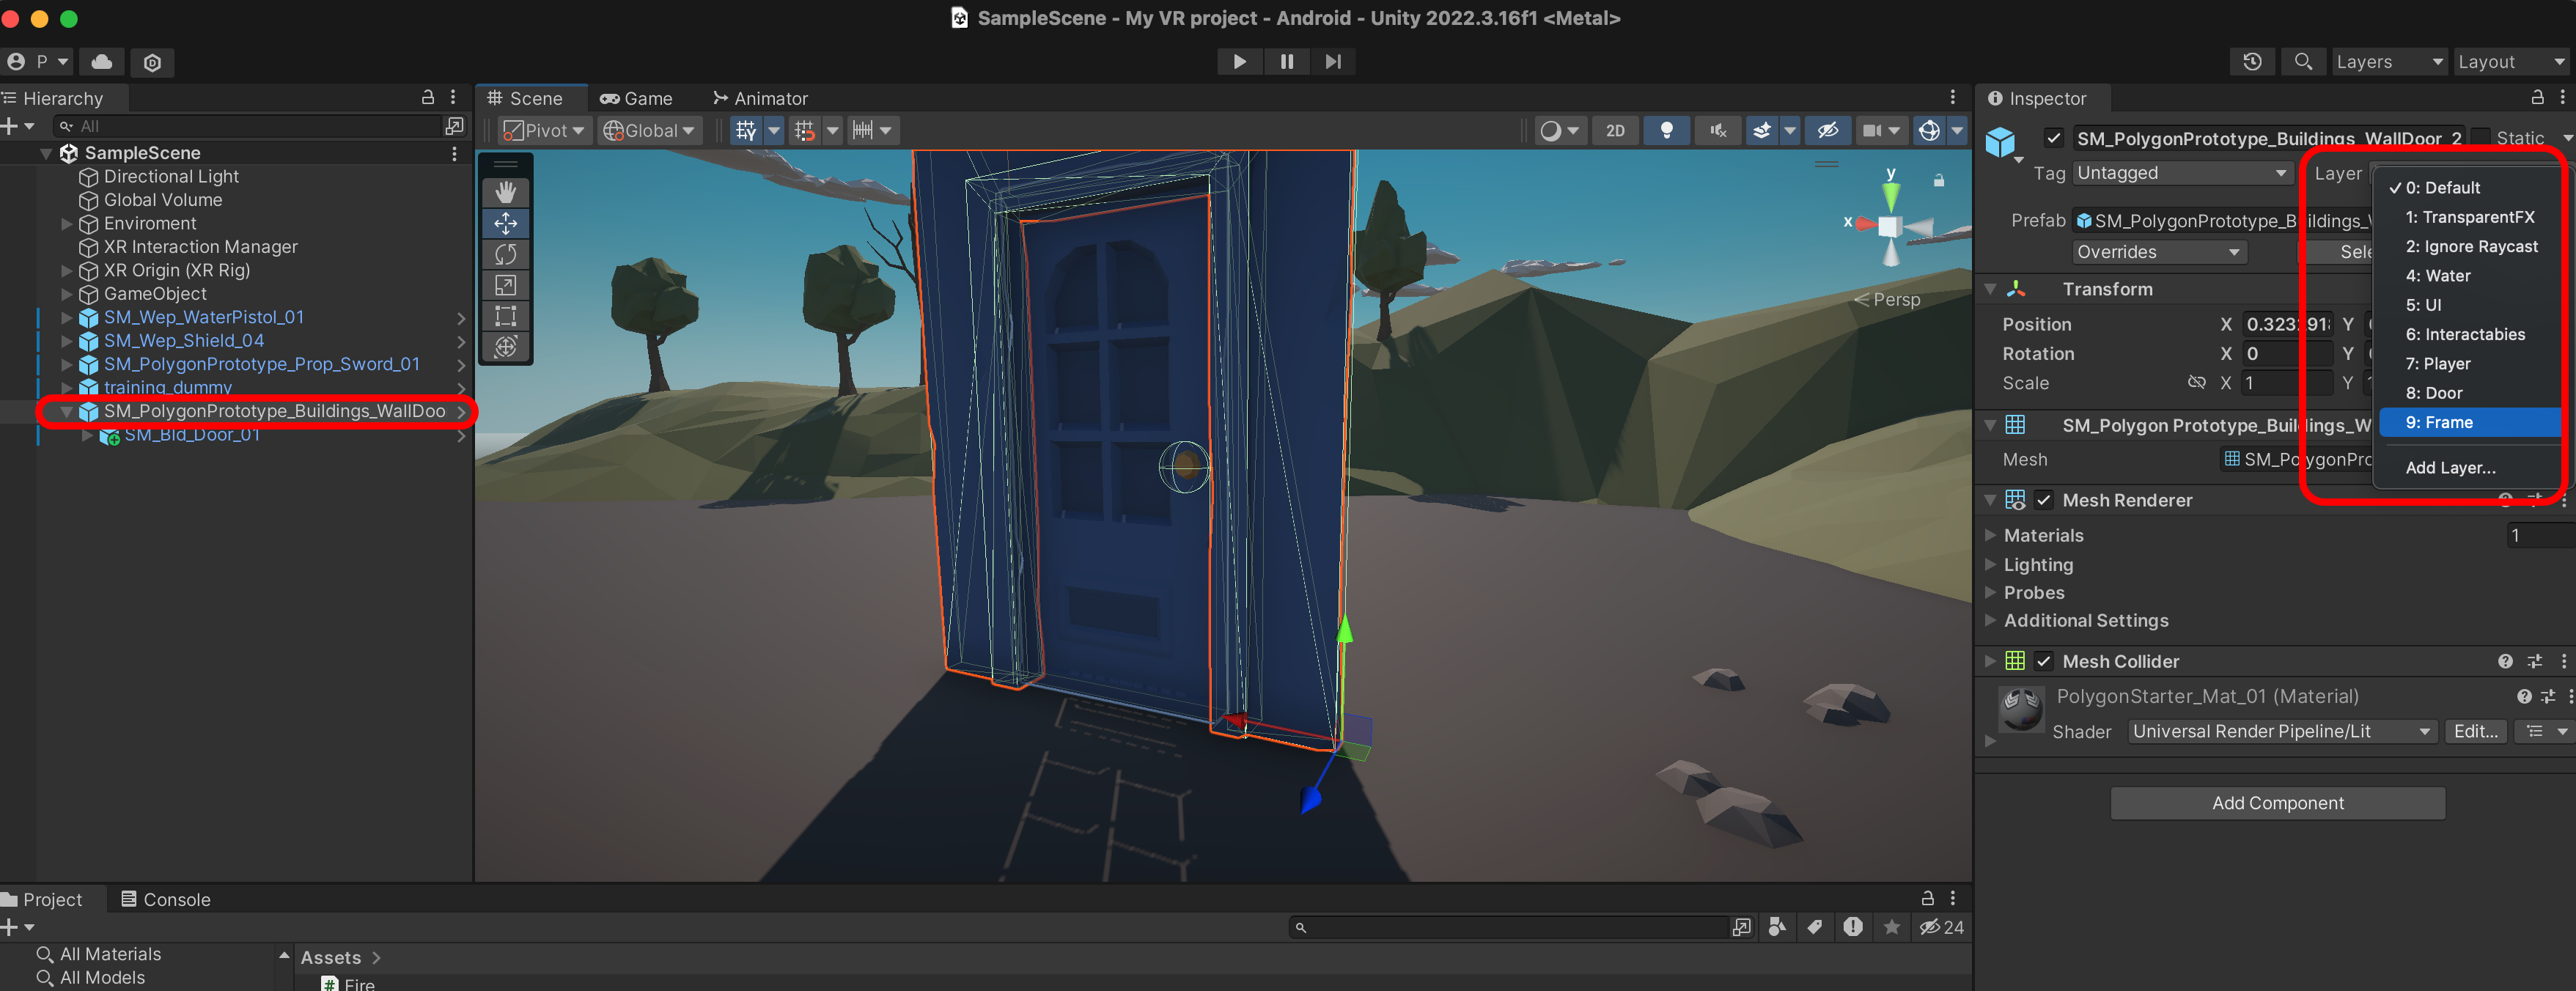Select the Hand view tool
The image size is (2576, 991).
click(x=505, y=192)
